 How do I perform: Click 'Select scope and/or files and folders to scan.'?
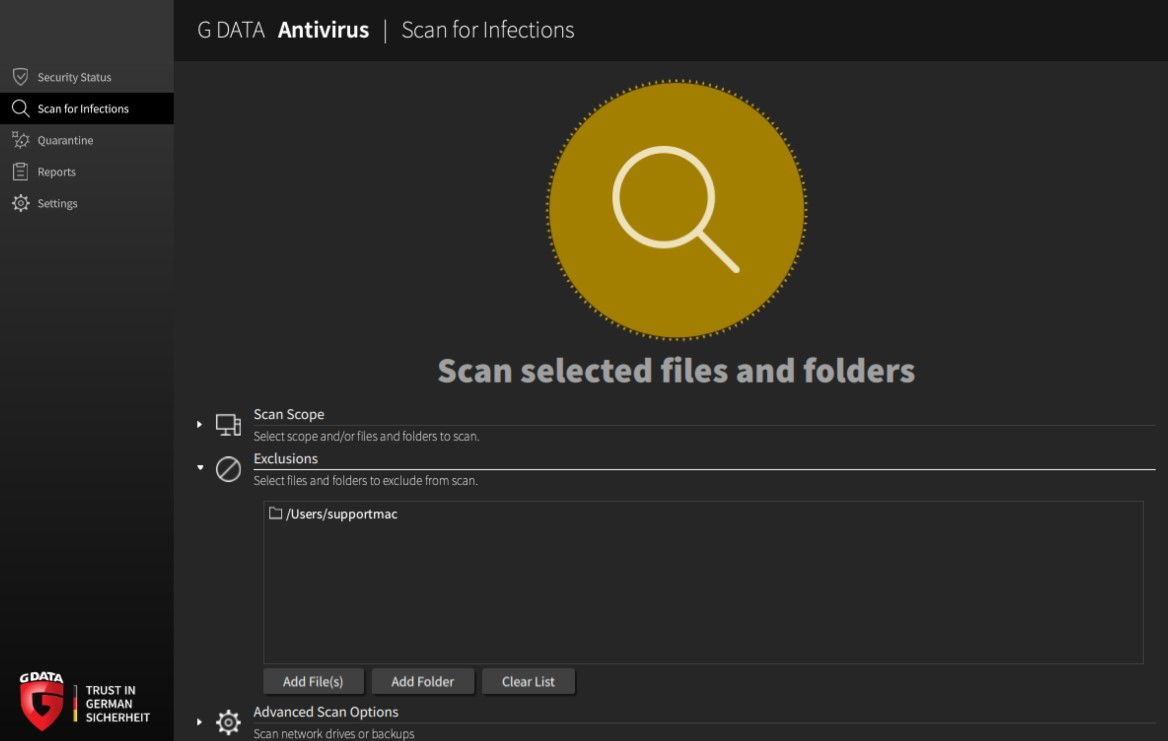click(x=366, y=436)
